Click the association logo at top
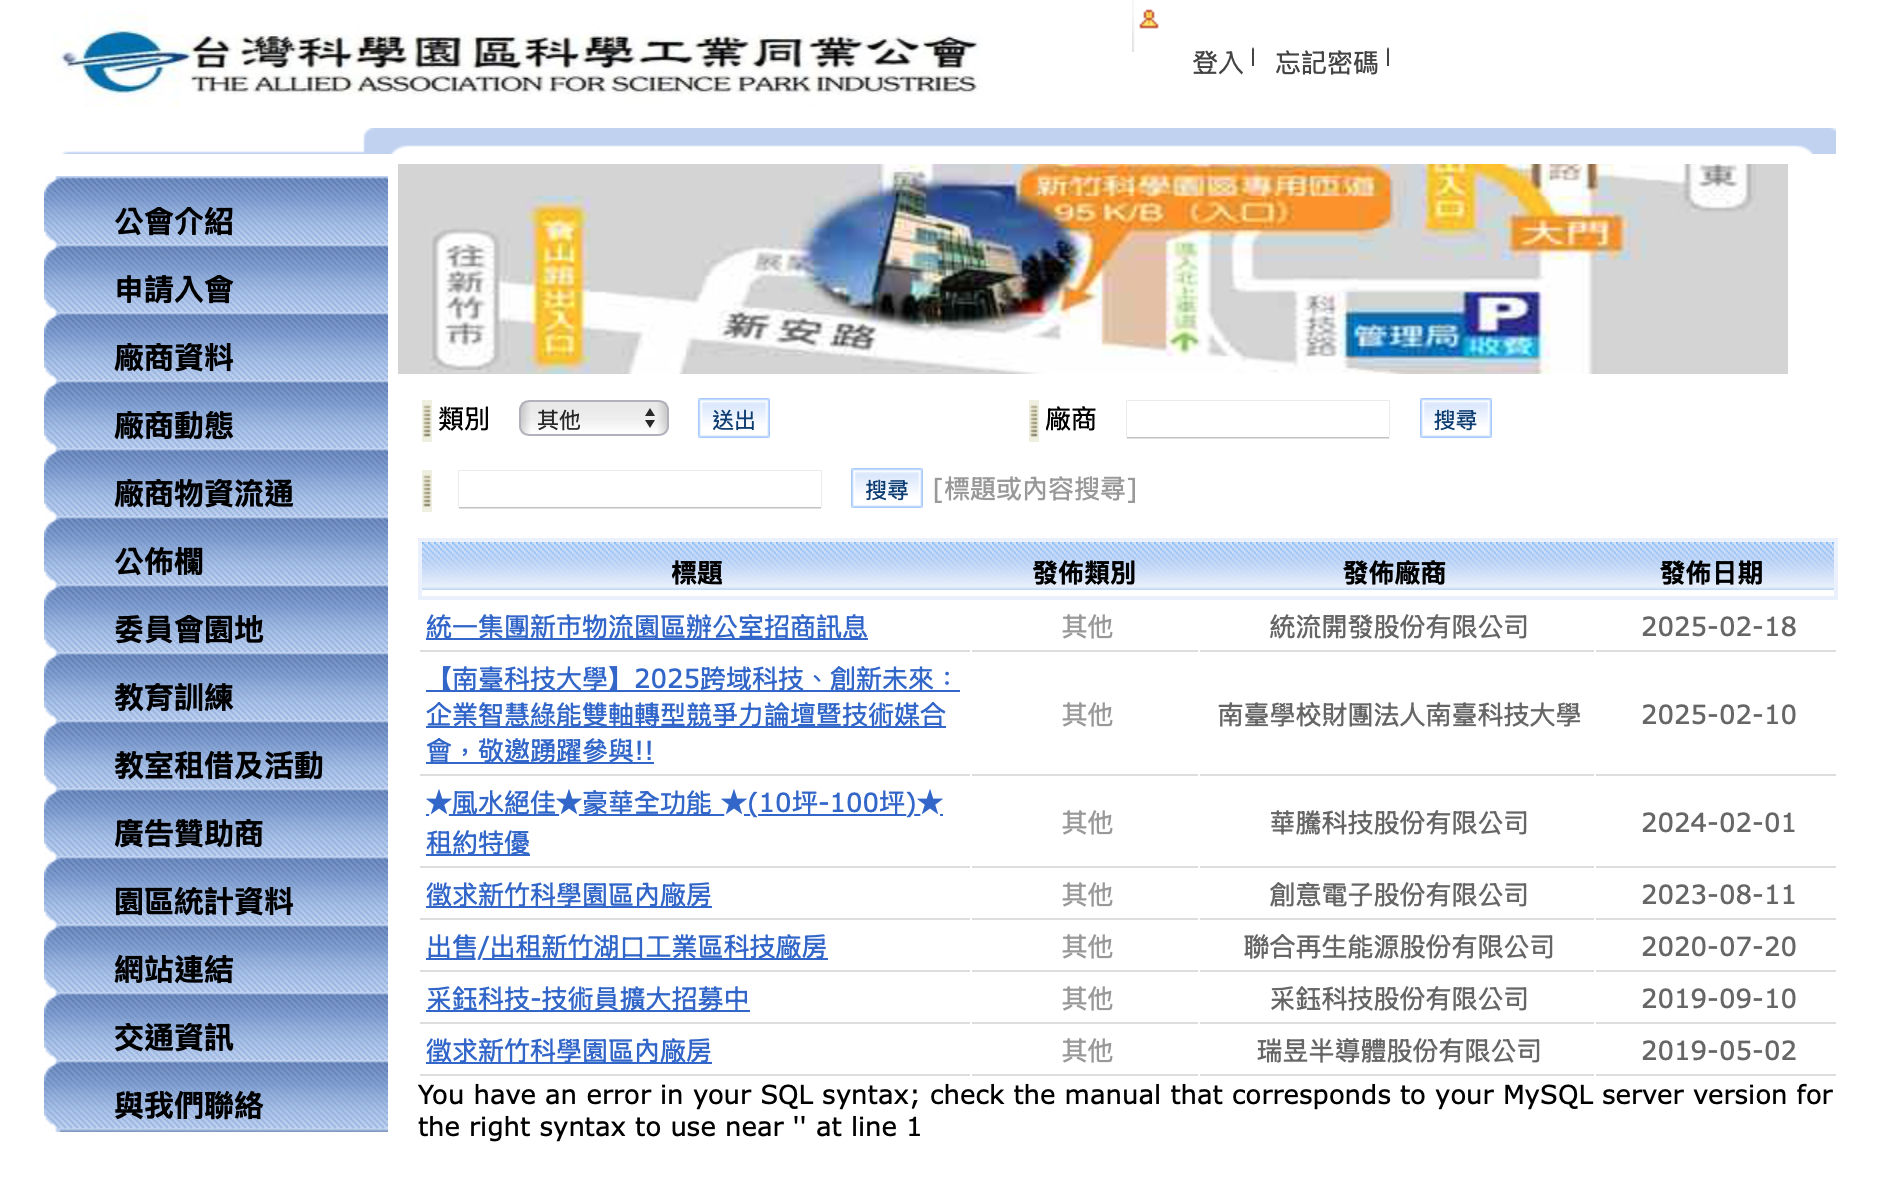1904x1200 pixels. tap(520, 62)
